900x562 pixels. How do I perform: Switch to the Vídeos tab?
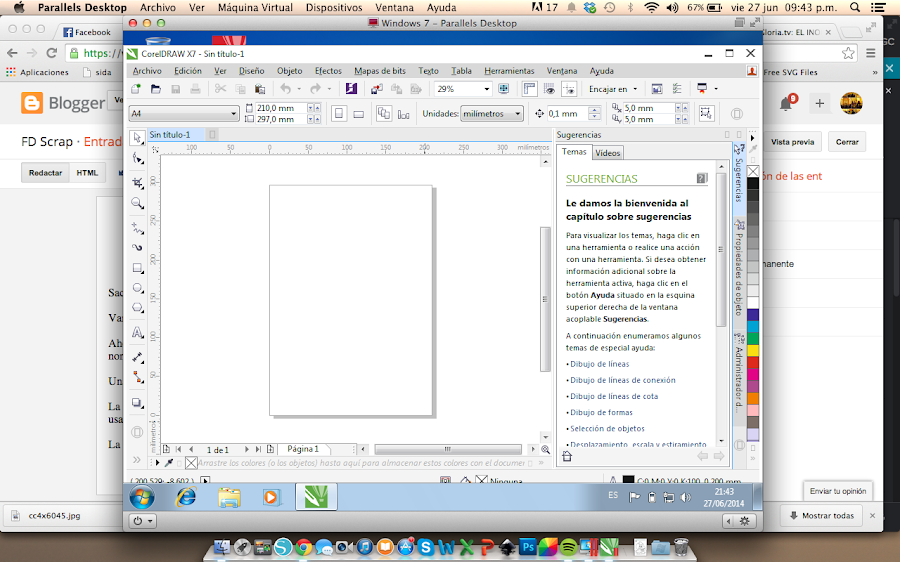(607, 153)
